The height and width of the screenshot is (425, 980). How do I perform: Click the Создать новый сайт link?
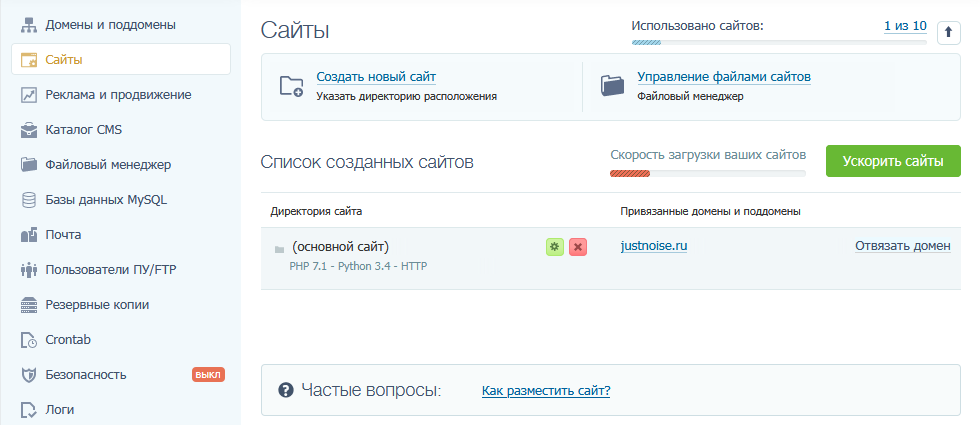[376, 77]
